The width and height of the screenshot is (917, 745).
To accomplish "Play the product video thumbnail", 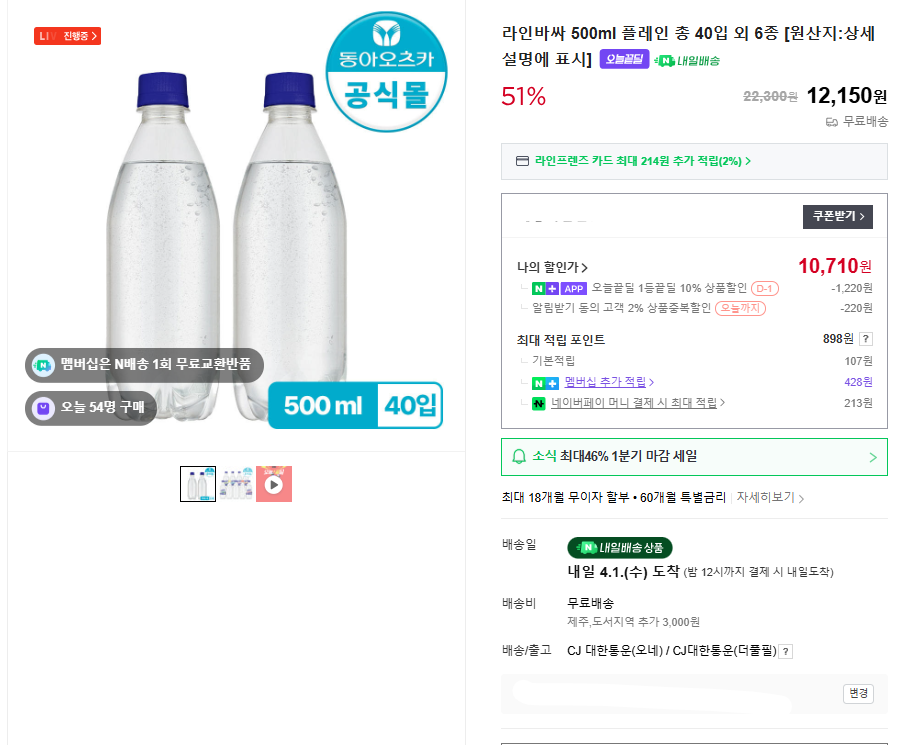I will [x=274, y=484].
